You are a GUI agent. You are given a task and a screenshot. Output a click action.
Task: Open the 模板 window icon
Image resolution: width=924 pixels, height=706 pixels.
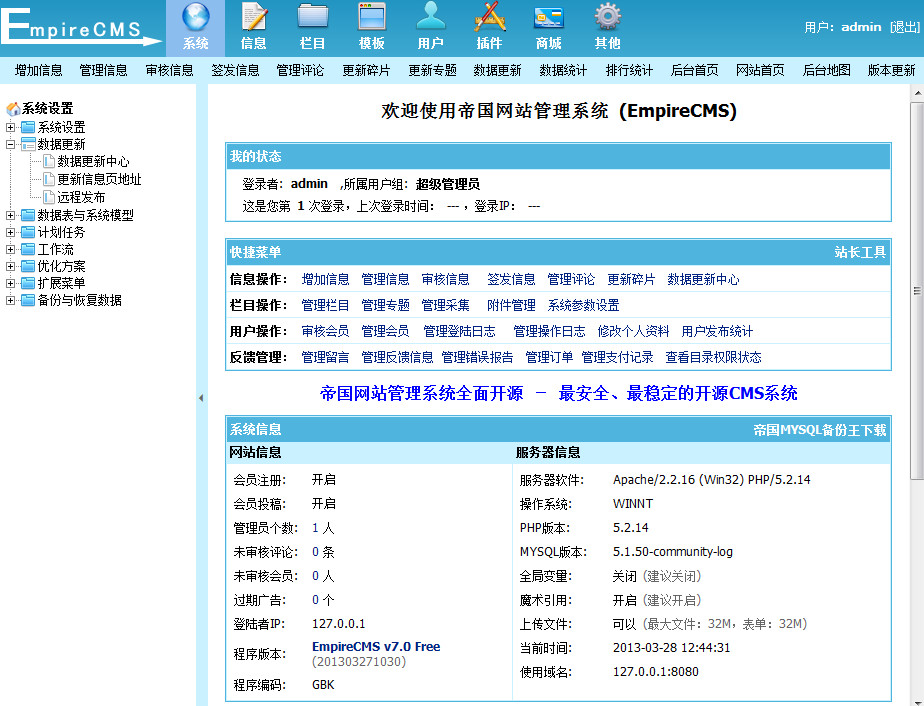click(x=372, y=17)
